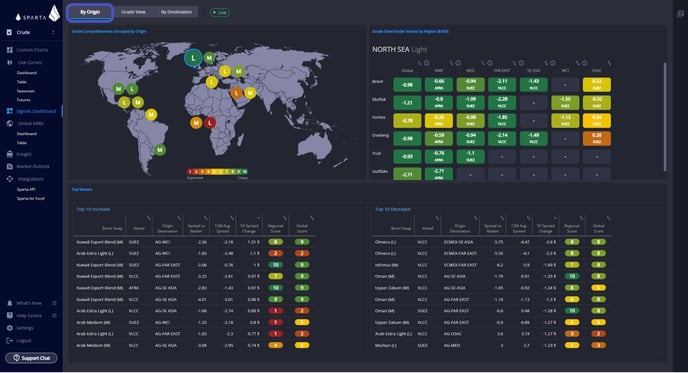Sort matrix by USAC column arrow
The width and height of the screenshot is (688, 373).
tap(609, 63)
